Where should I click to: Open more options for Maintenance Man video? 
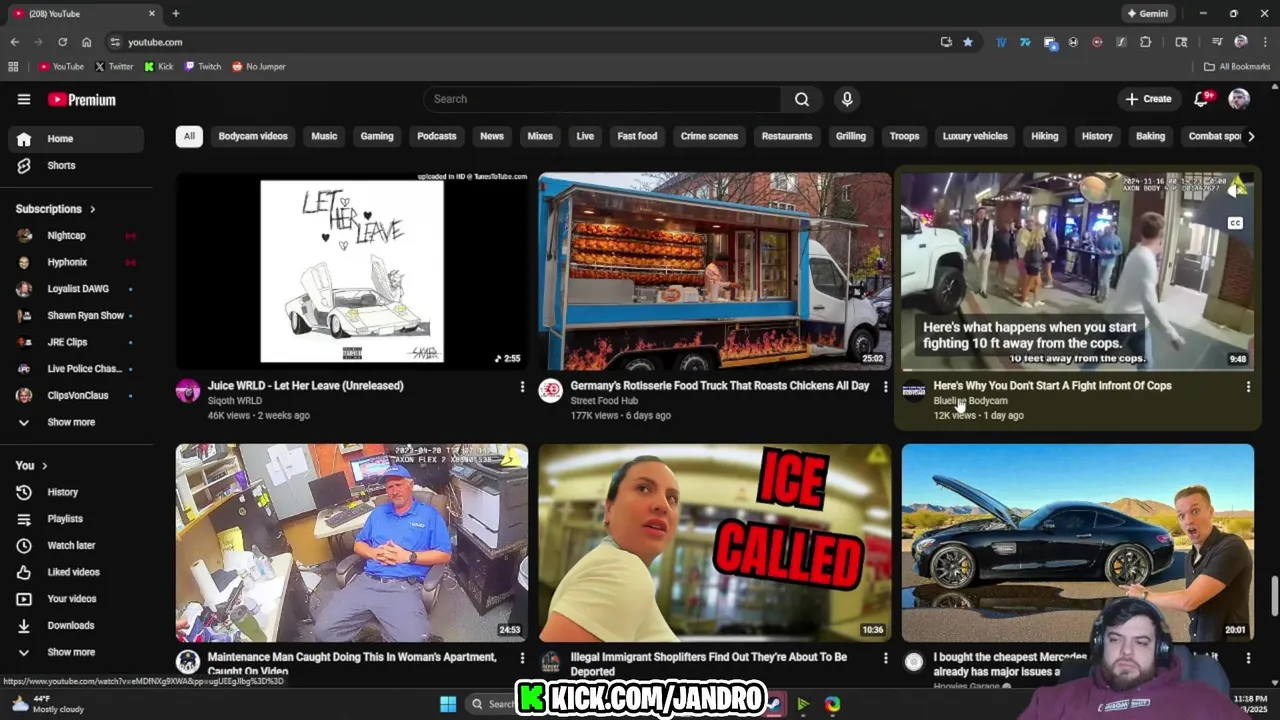[x=522, y=658]
